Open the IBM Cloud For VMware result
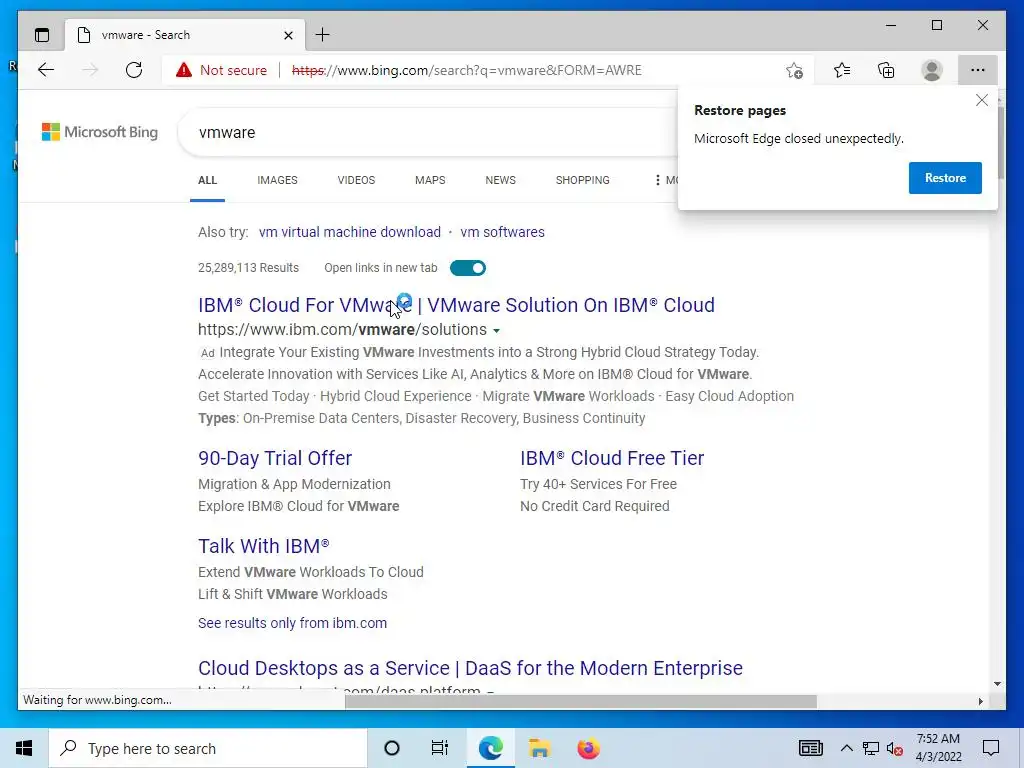The height and width of the screenshot is (768, 1024). [456, 305]
